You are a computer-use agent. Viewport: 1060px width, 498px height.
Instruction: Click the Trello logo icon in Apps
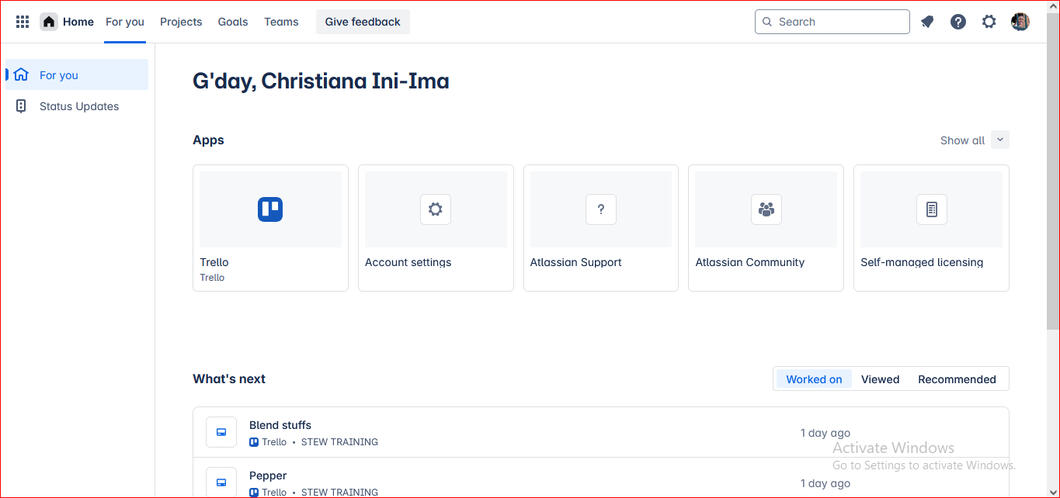point(270,209)
